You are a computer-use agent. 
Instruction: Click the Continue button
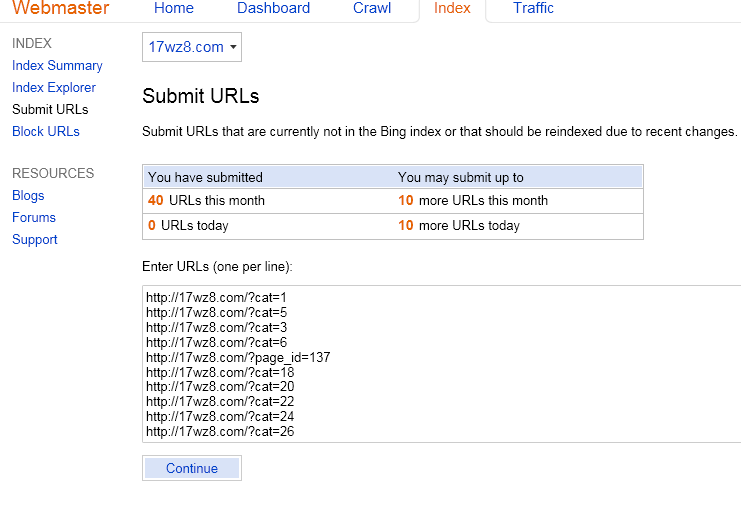(x=192, y=468)
